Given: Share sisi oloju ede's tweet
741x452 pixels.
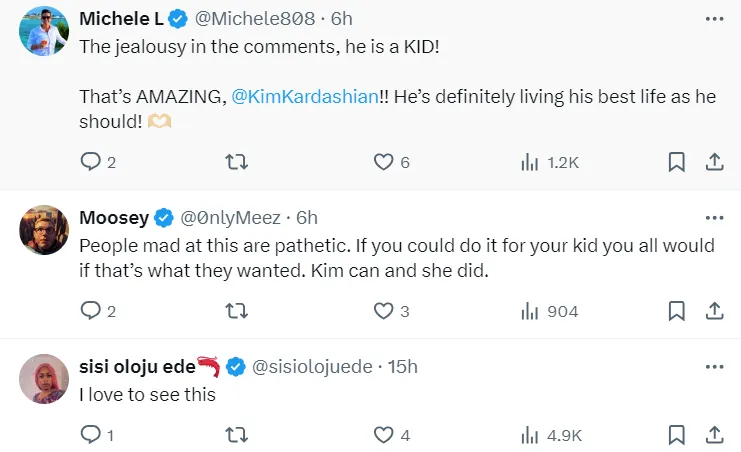Looking at the screenshot, I should coord(714,435).
